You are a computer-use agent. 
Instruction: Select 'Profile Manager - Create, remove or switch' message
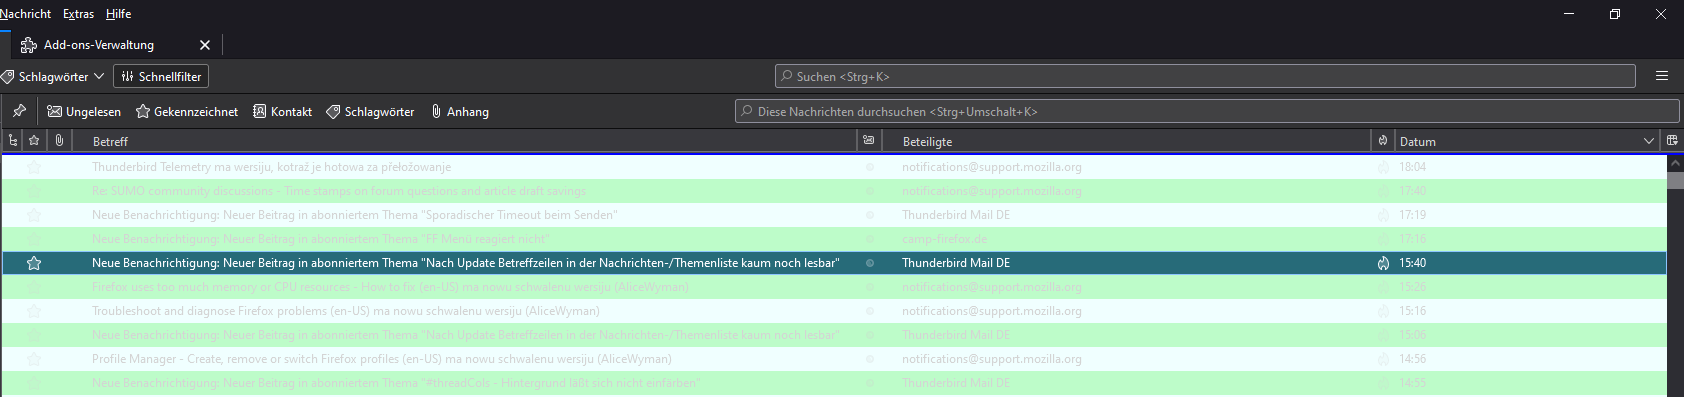tap(834, 359)
